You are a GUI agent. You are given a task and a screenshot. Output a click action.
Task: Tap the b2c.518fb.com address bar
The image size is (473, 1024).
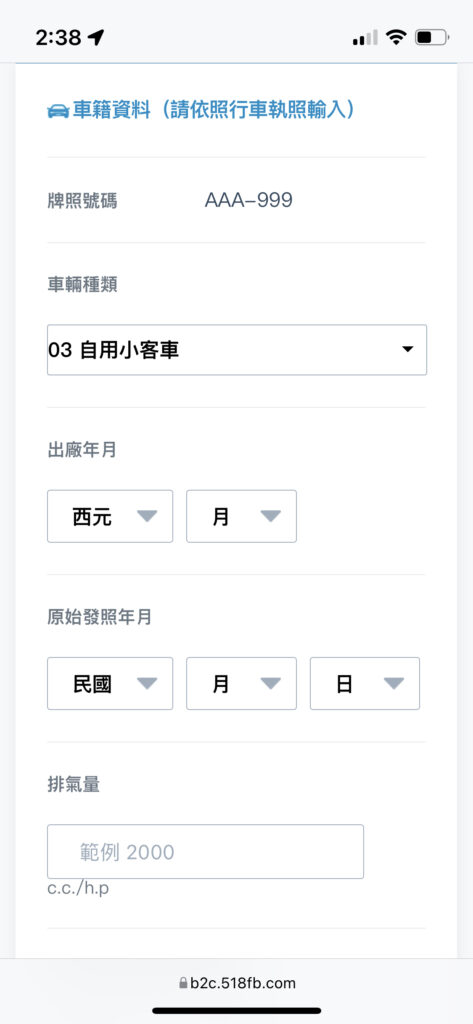point(236,983)
